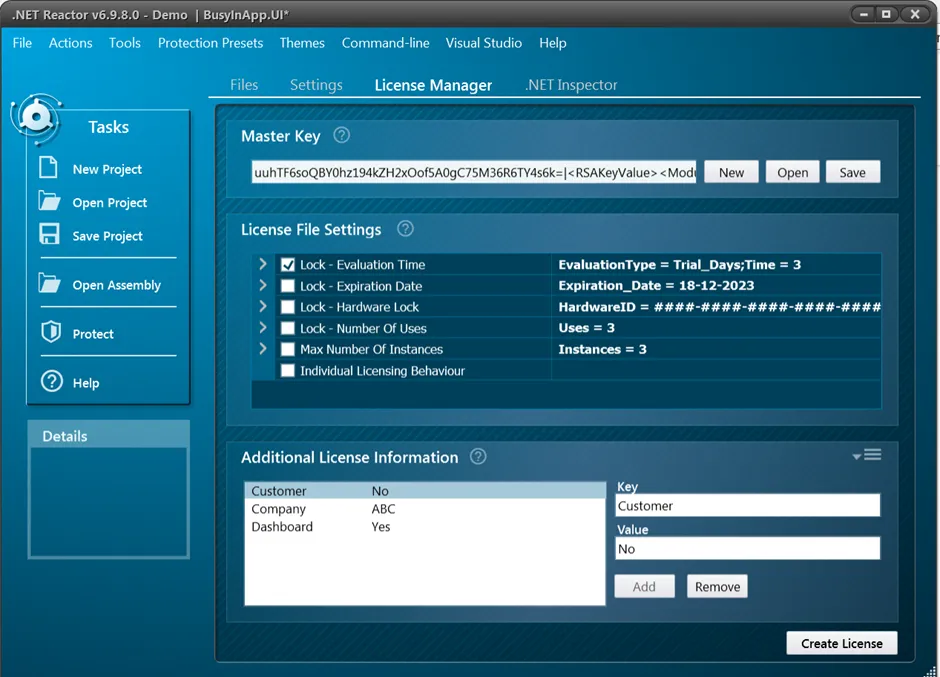The width and height of the screenshot is (940, 677).
Task: Enable the Lock - Expiration Date checkbox
Action: coord(288,286)
